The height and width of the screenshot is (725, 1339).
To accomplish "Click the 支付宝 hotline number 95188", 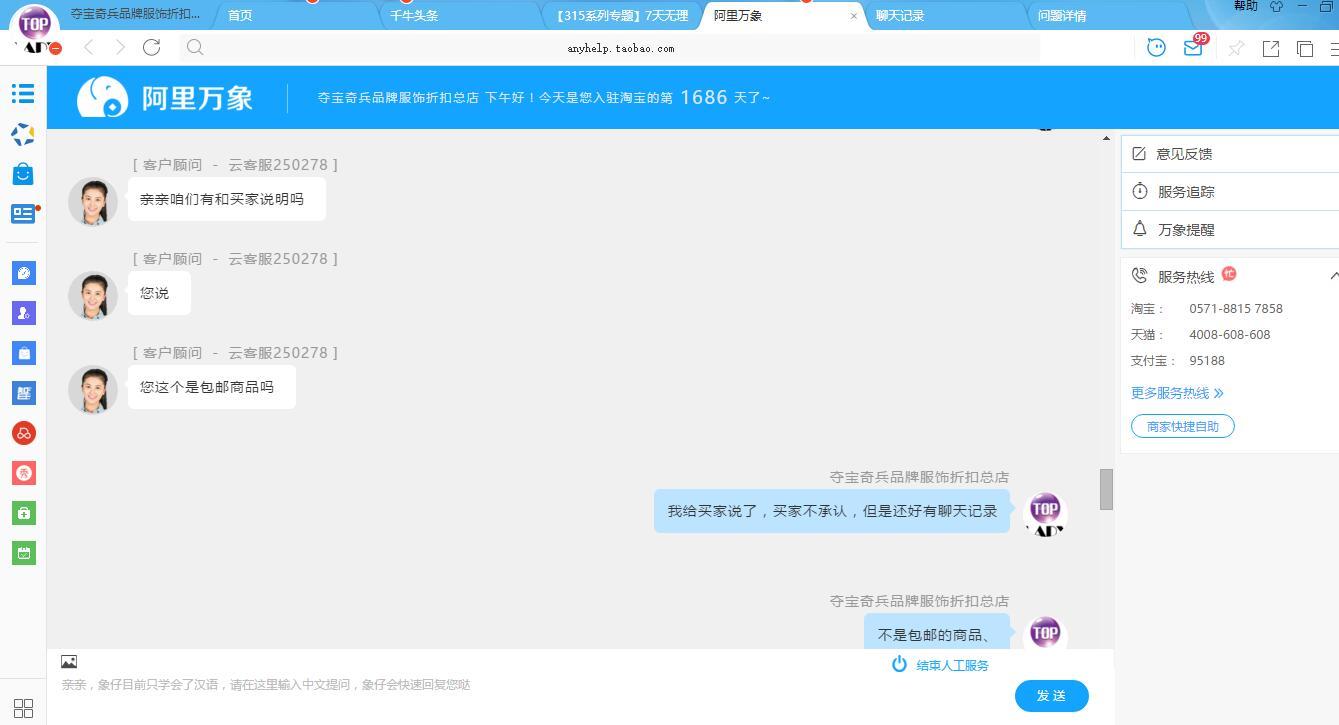I will (x=1207, y=361).
